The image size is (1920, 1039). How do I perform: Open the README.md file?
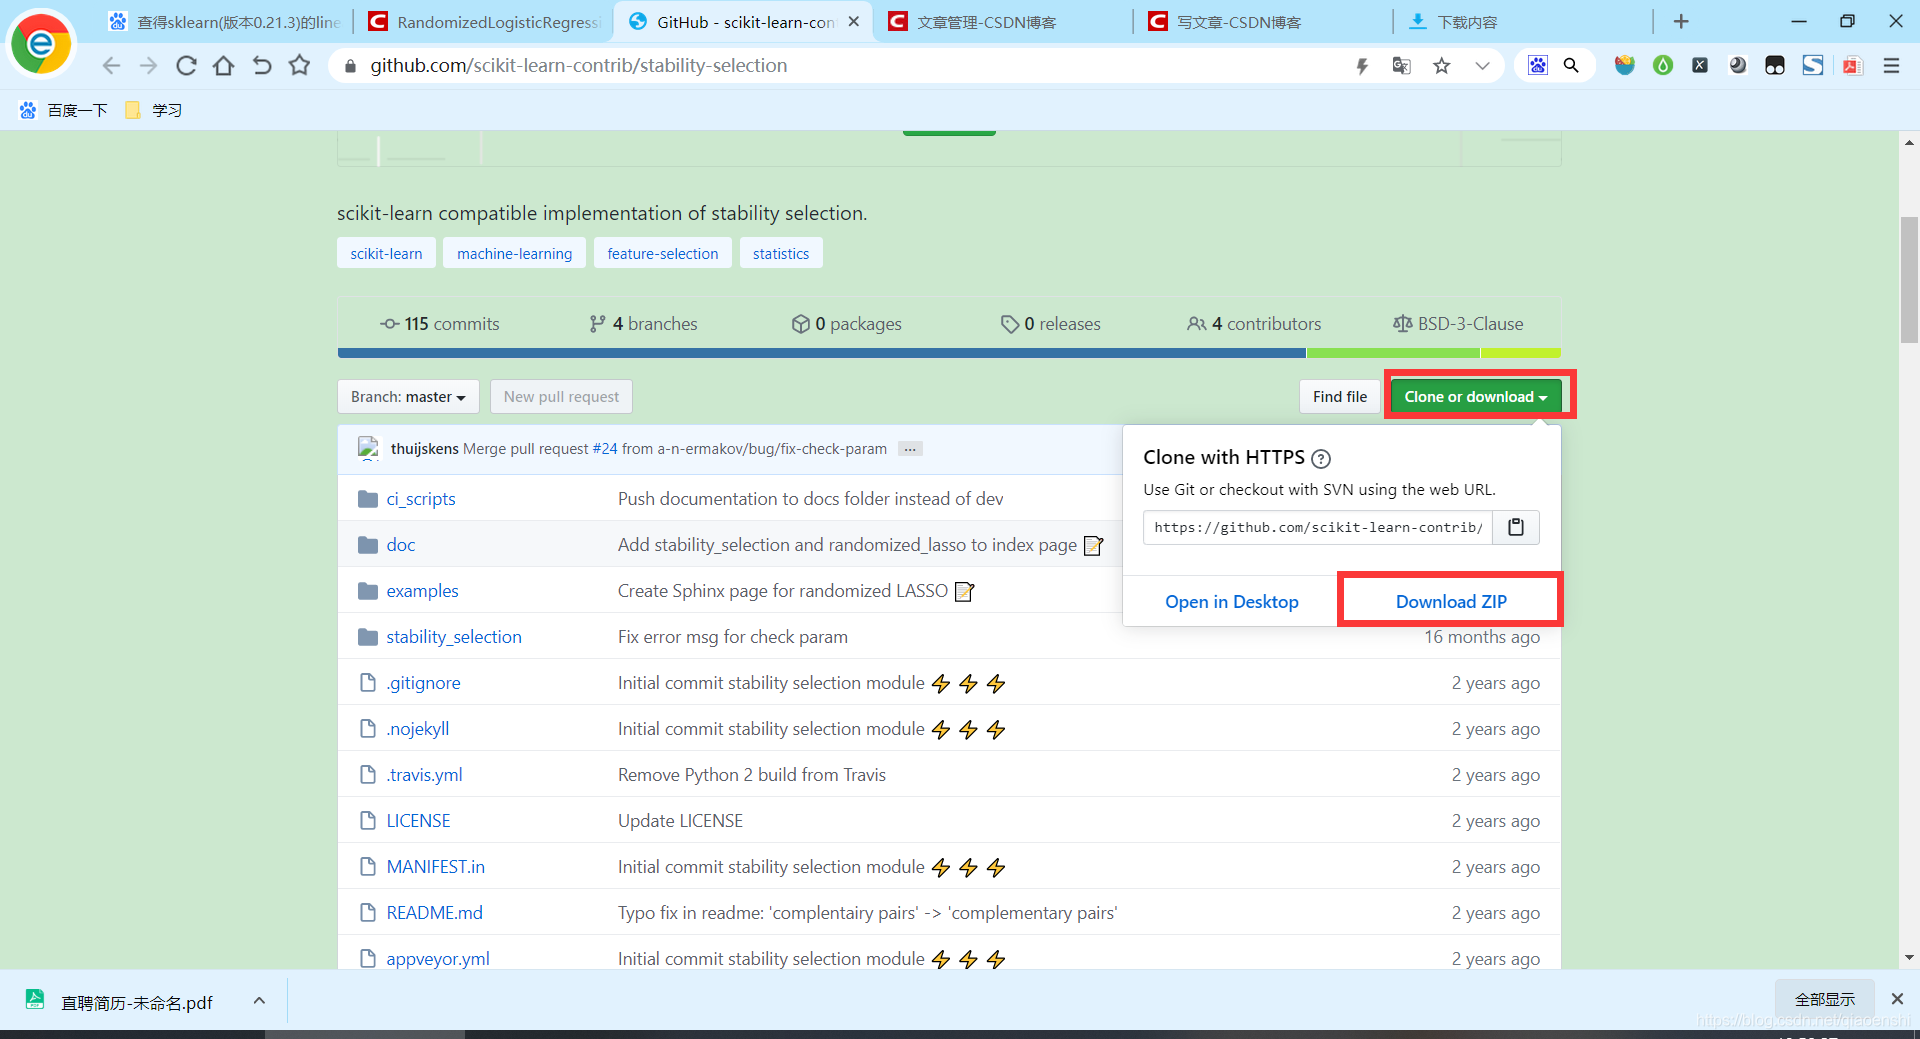tap(435, 913)
